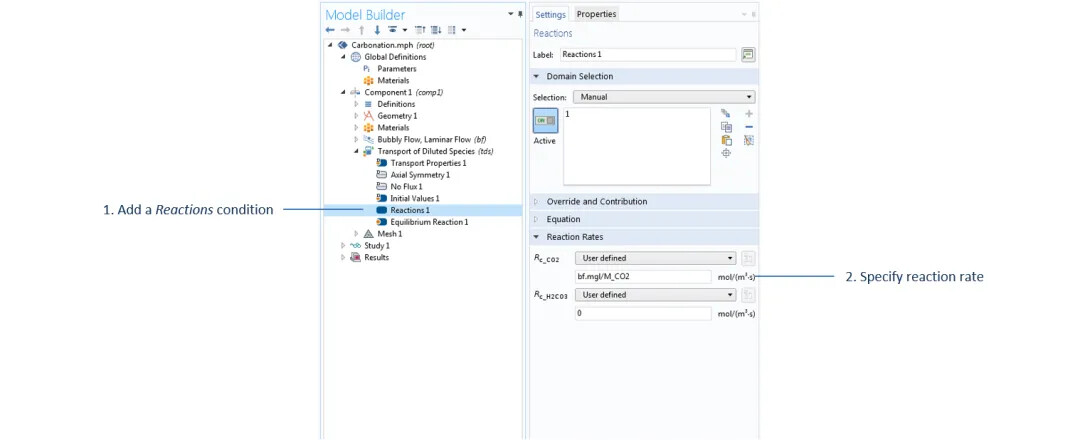Image resolution: width=1080 pixels, height=440 pixels.
Task: Open the Selection dropdown set to Manual
Action: pyautogui.click(x=663, y=97)
